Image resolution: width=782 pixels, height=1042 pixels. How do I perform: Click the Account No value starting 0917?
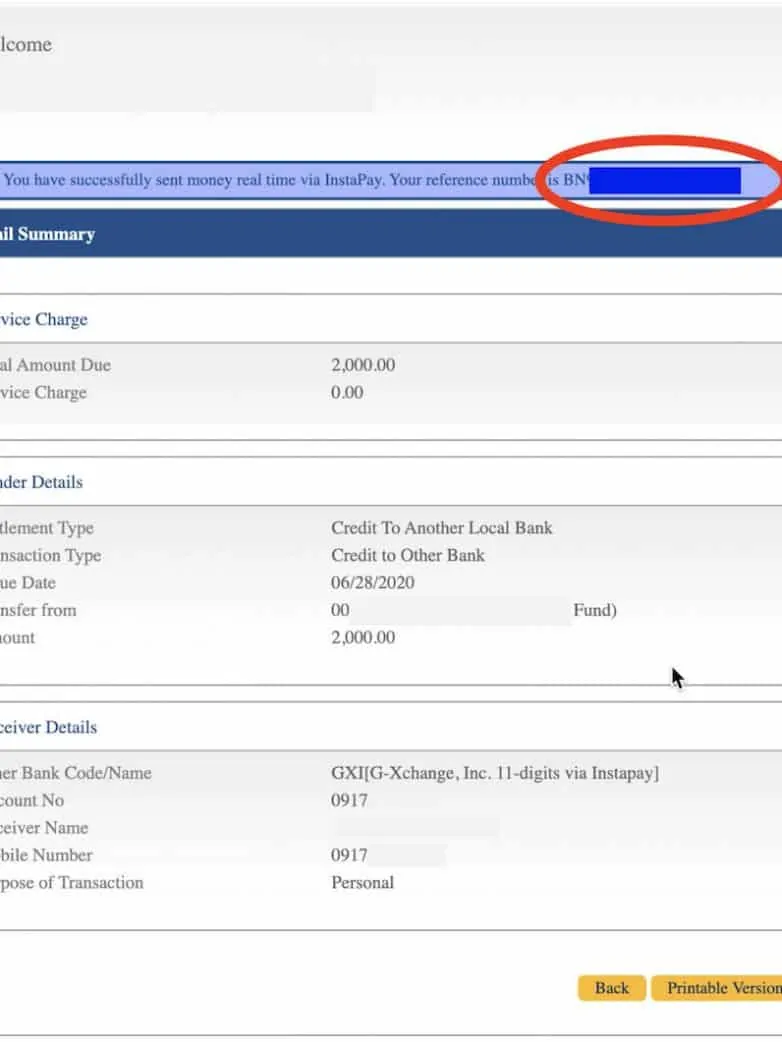[x=349, y=800]
